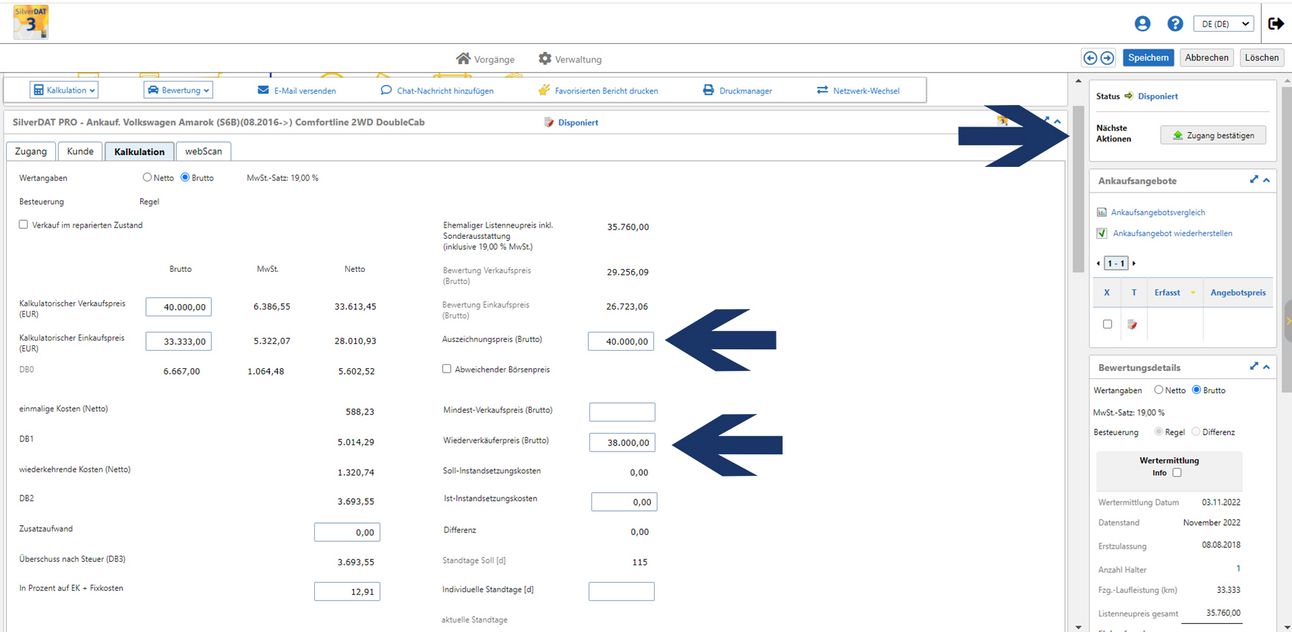Click the logout exit icon
Viewport: 1292px width, 632px height.
(1276, 23)
